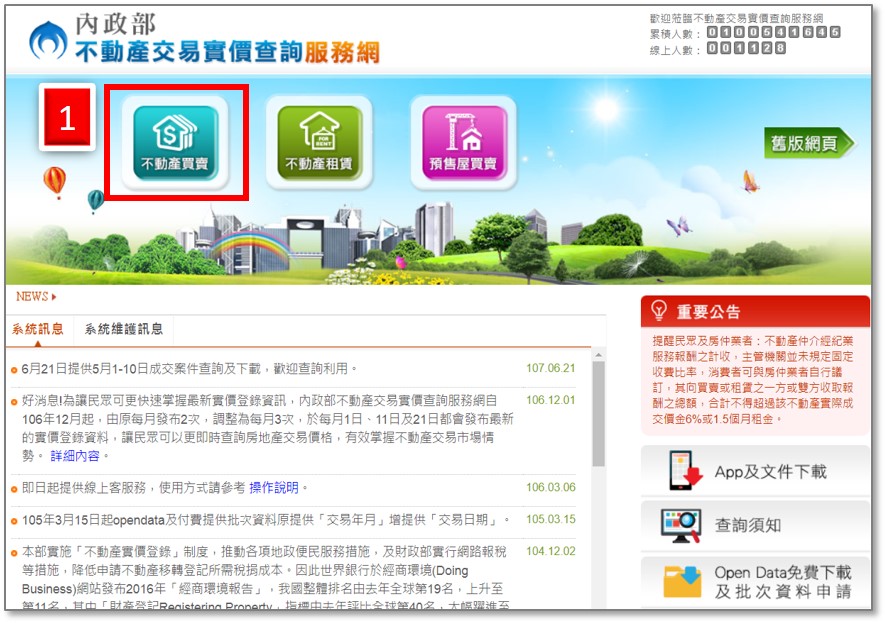The height and width of the screenshot is (624, 886).
Task: Click the 104.12.02 news date
Action: [550, 551]
